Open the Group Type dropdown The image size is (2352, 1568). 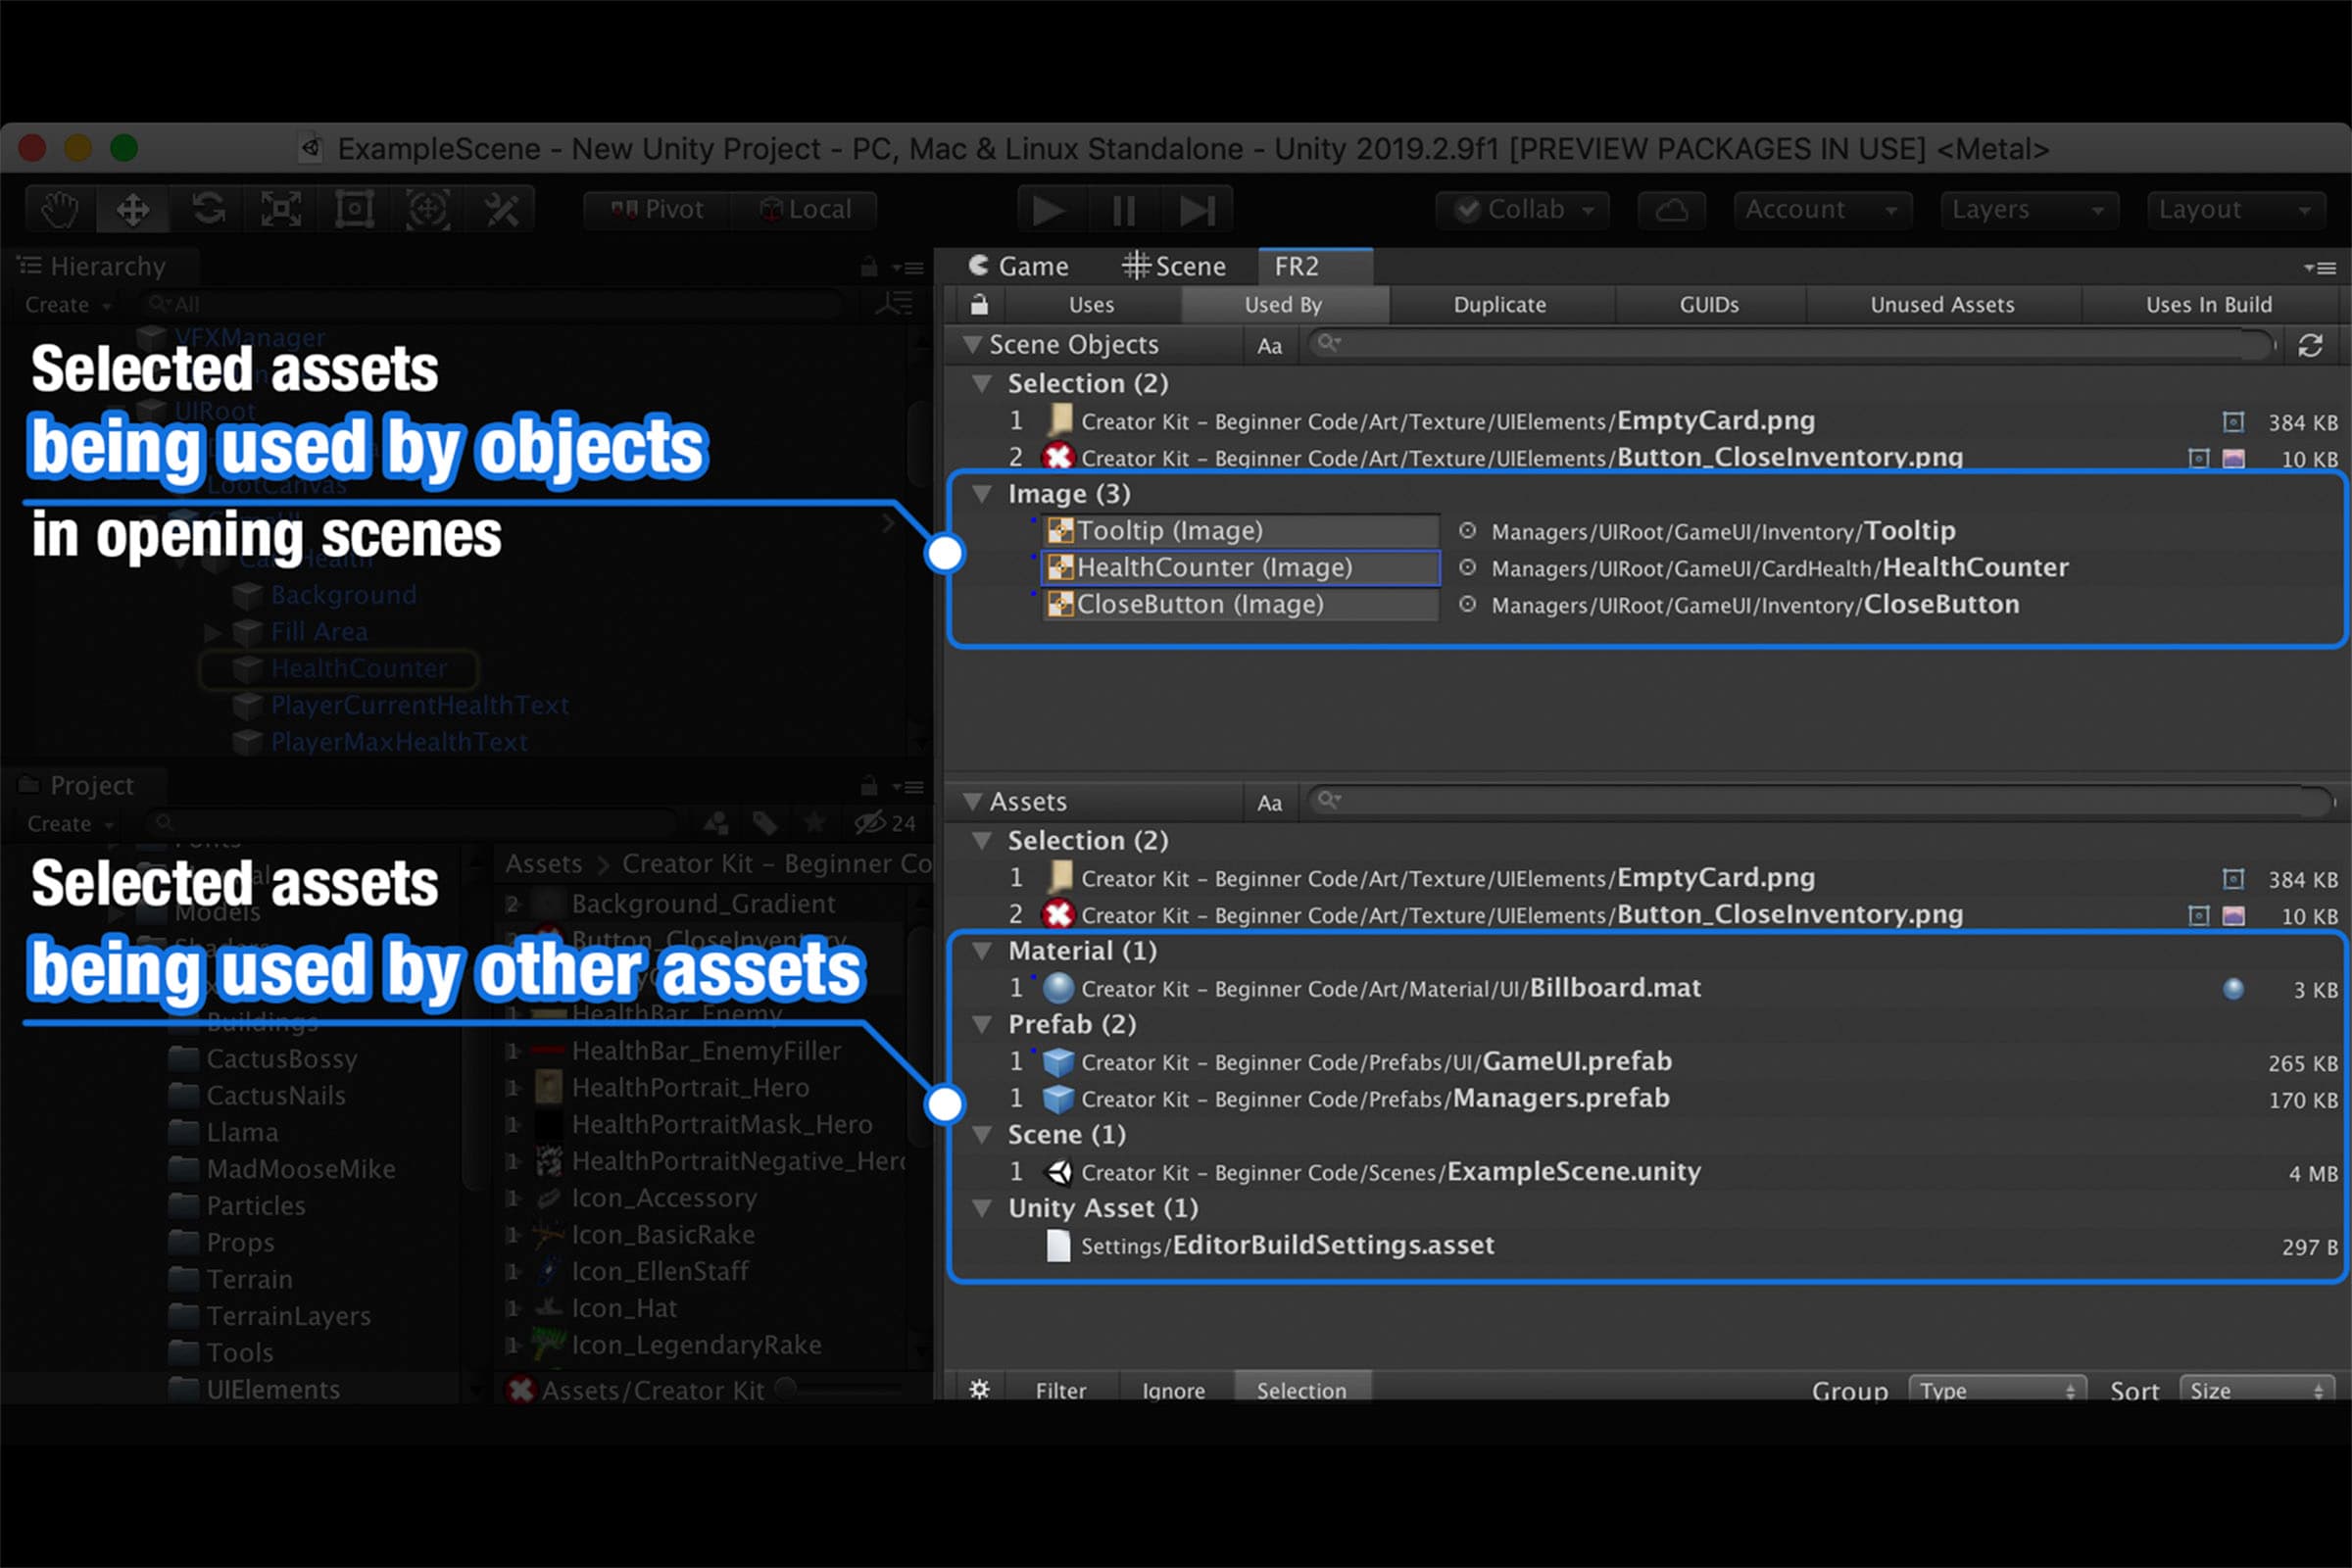coord(1995,1390)
